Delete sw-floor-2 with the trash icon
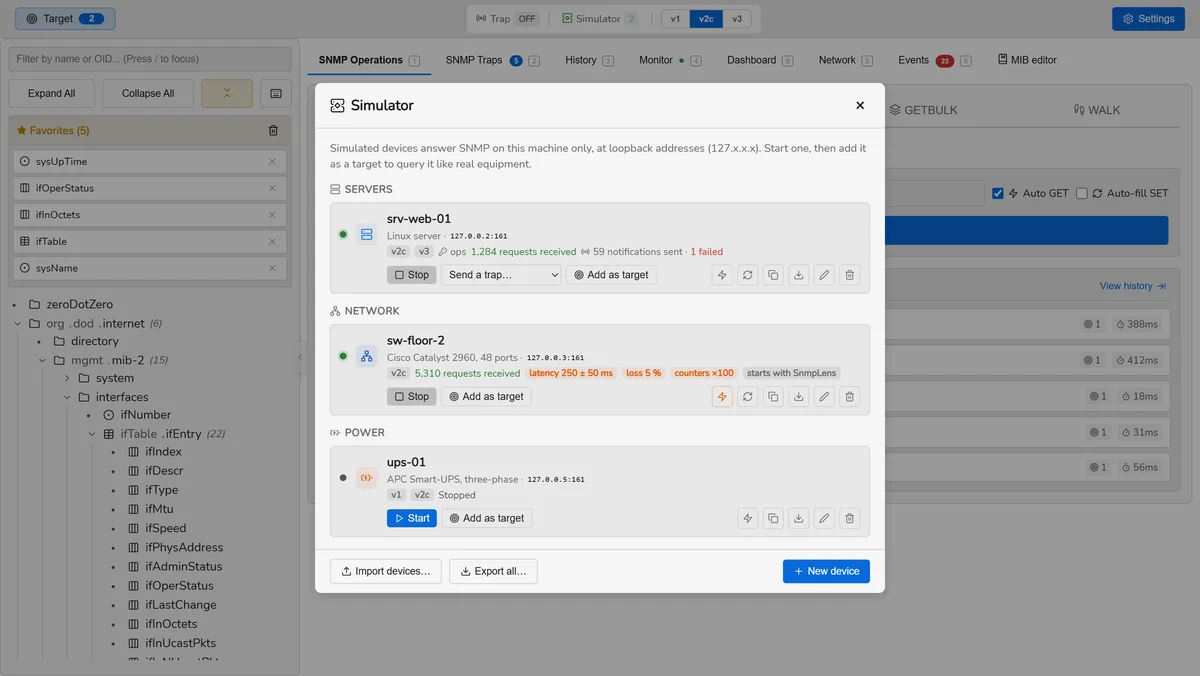 pyautogui.click(x=850, y=397)
